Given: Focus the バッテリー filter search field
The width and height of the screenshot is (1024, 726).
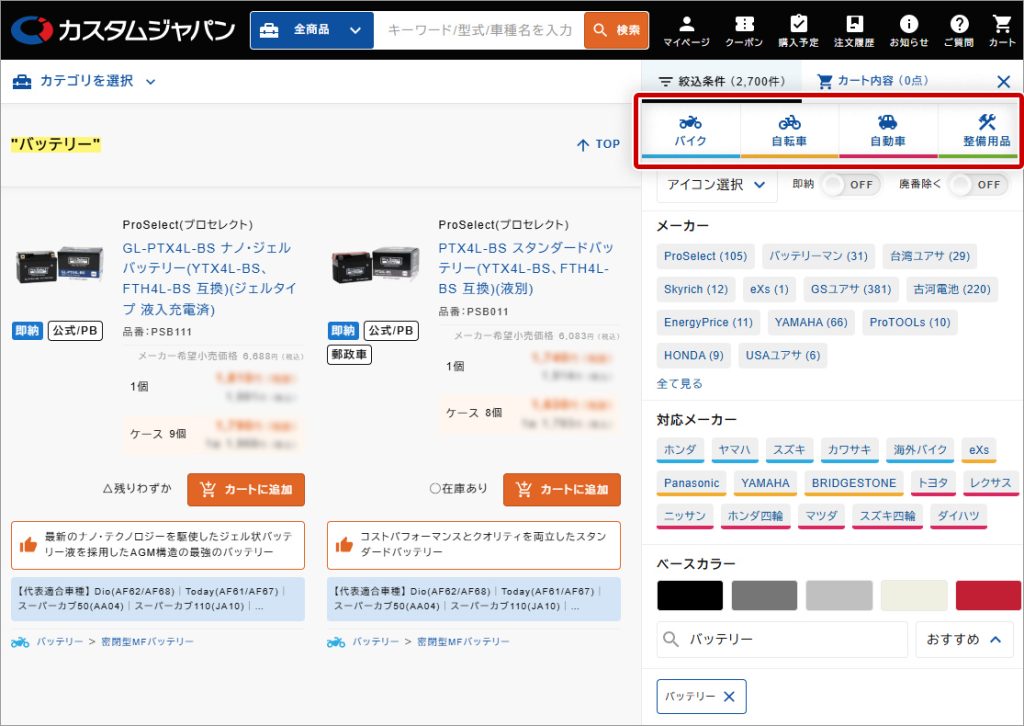Looking at the screenshot, I should click(x=782, y=639).
